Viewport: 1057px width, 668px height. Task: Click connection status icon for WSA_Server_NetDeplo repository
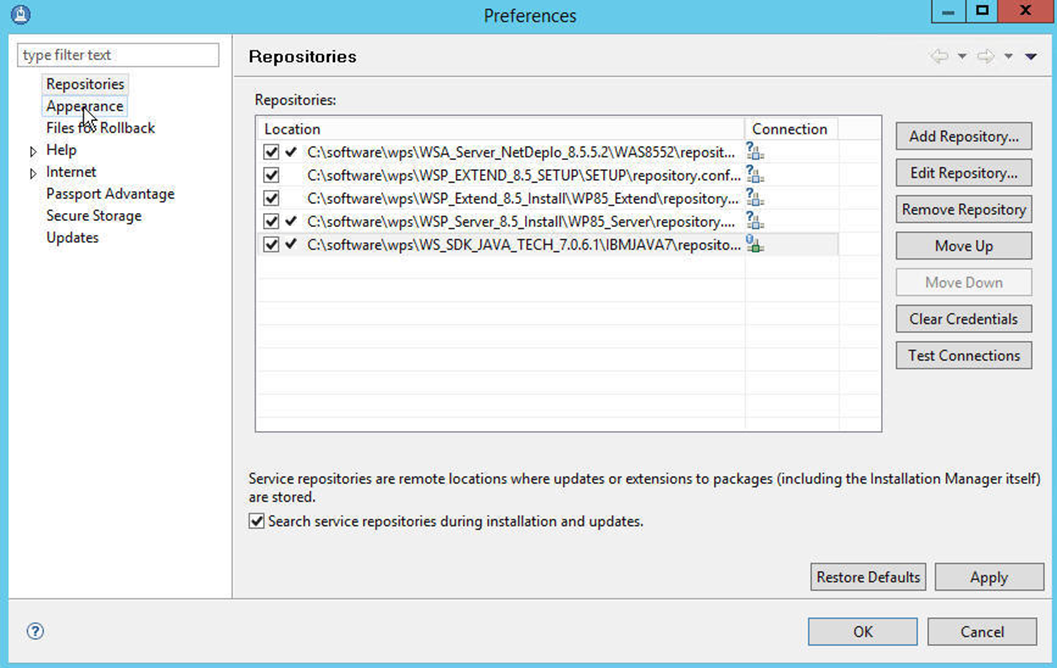click(755, 152)
